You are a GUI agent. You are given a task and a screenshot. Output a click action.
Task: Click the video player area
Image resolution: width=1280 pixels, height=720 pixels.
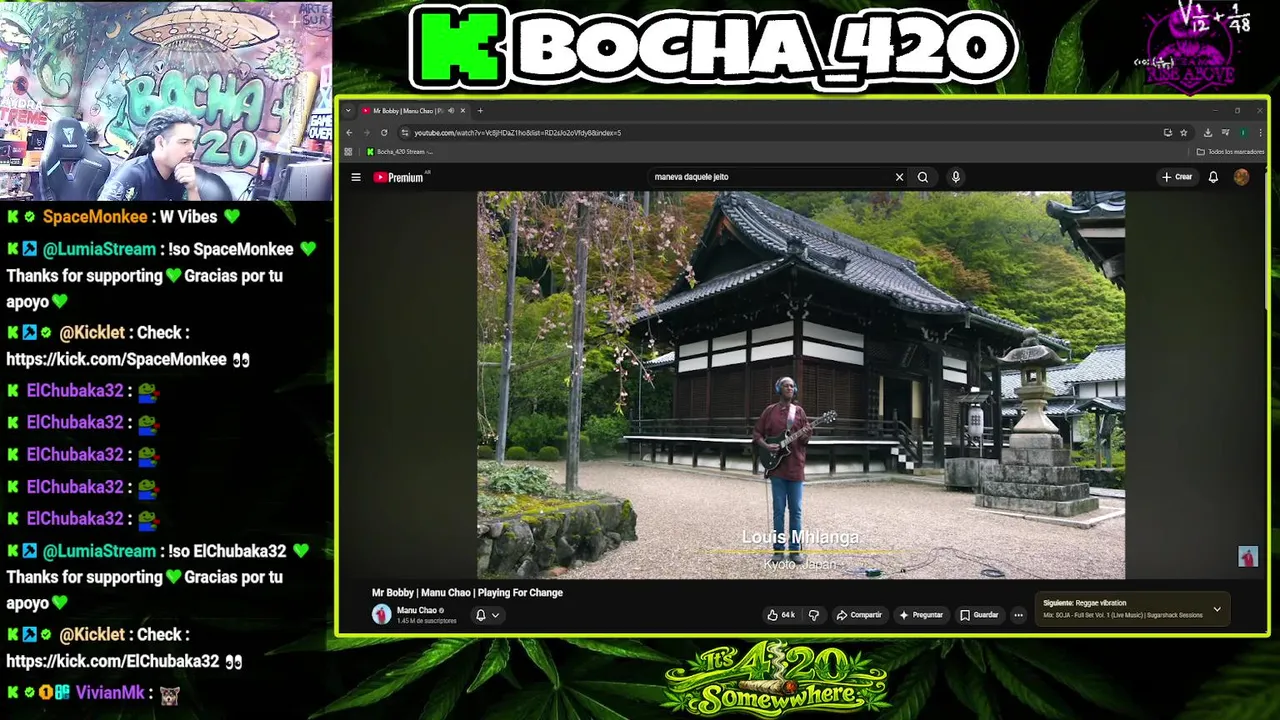point(801,385)
